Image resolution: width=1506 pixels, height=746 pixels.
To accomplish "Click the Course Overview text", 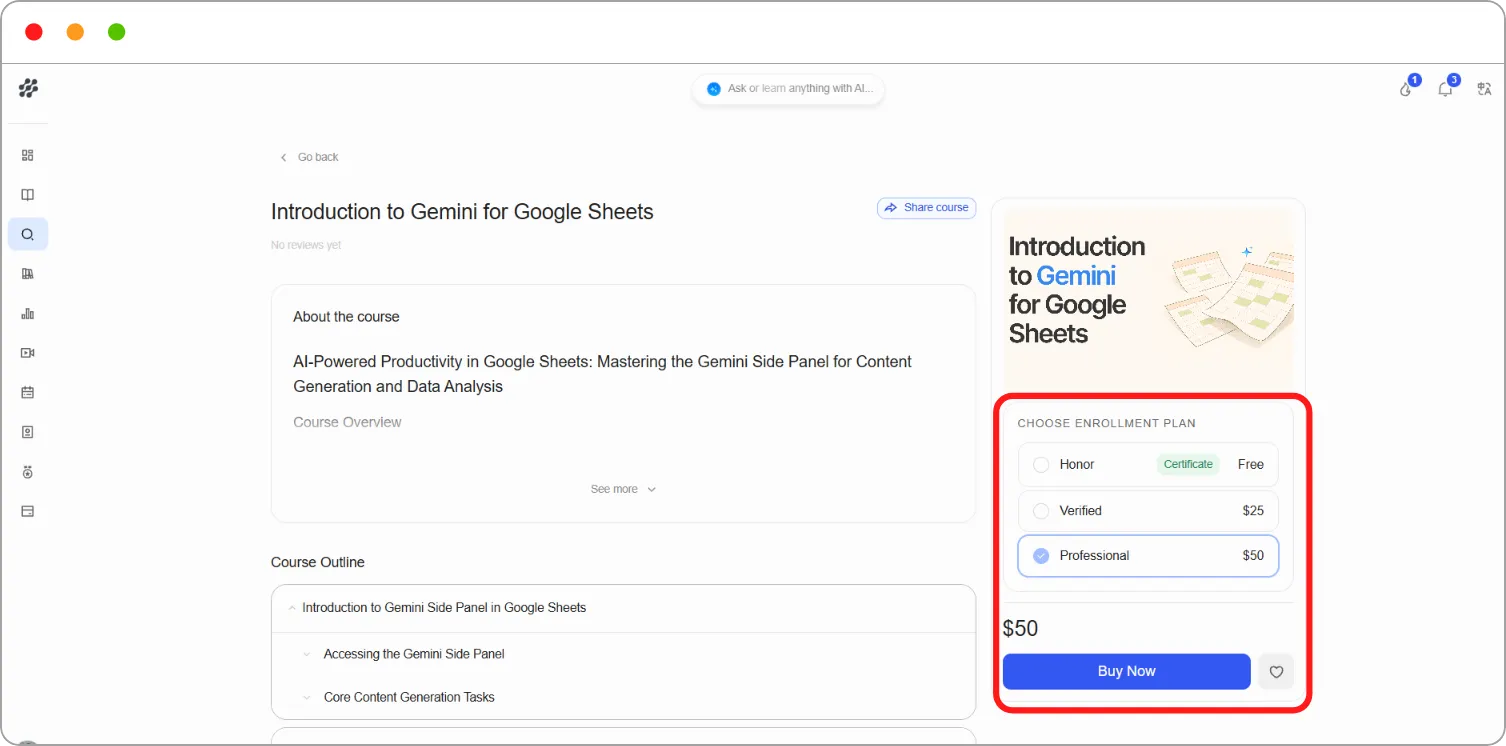I will coord(347,422).
